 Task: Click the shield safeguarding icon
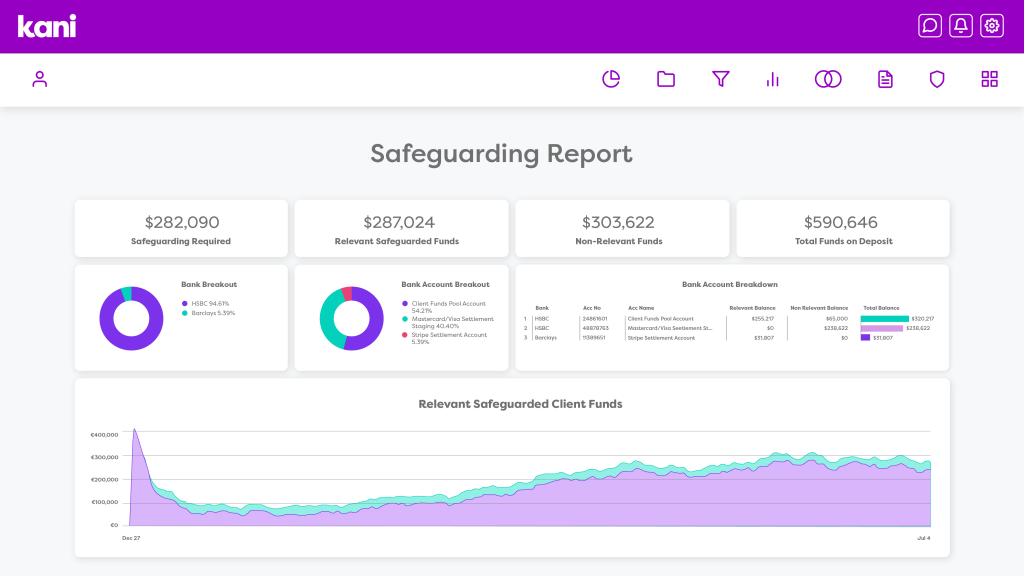pyautogui.click(x=937, y=79)
